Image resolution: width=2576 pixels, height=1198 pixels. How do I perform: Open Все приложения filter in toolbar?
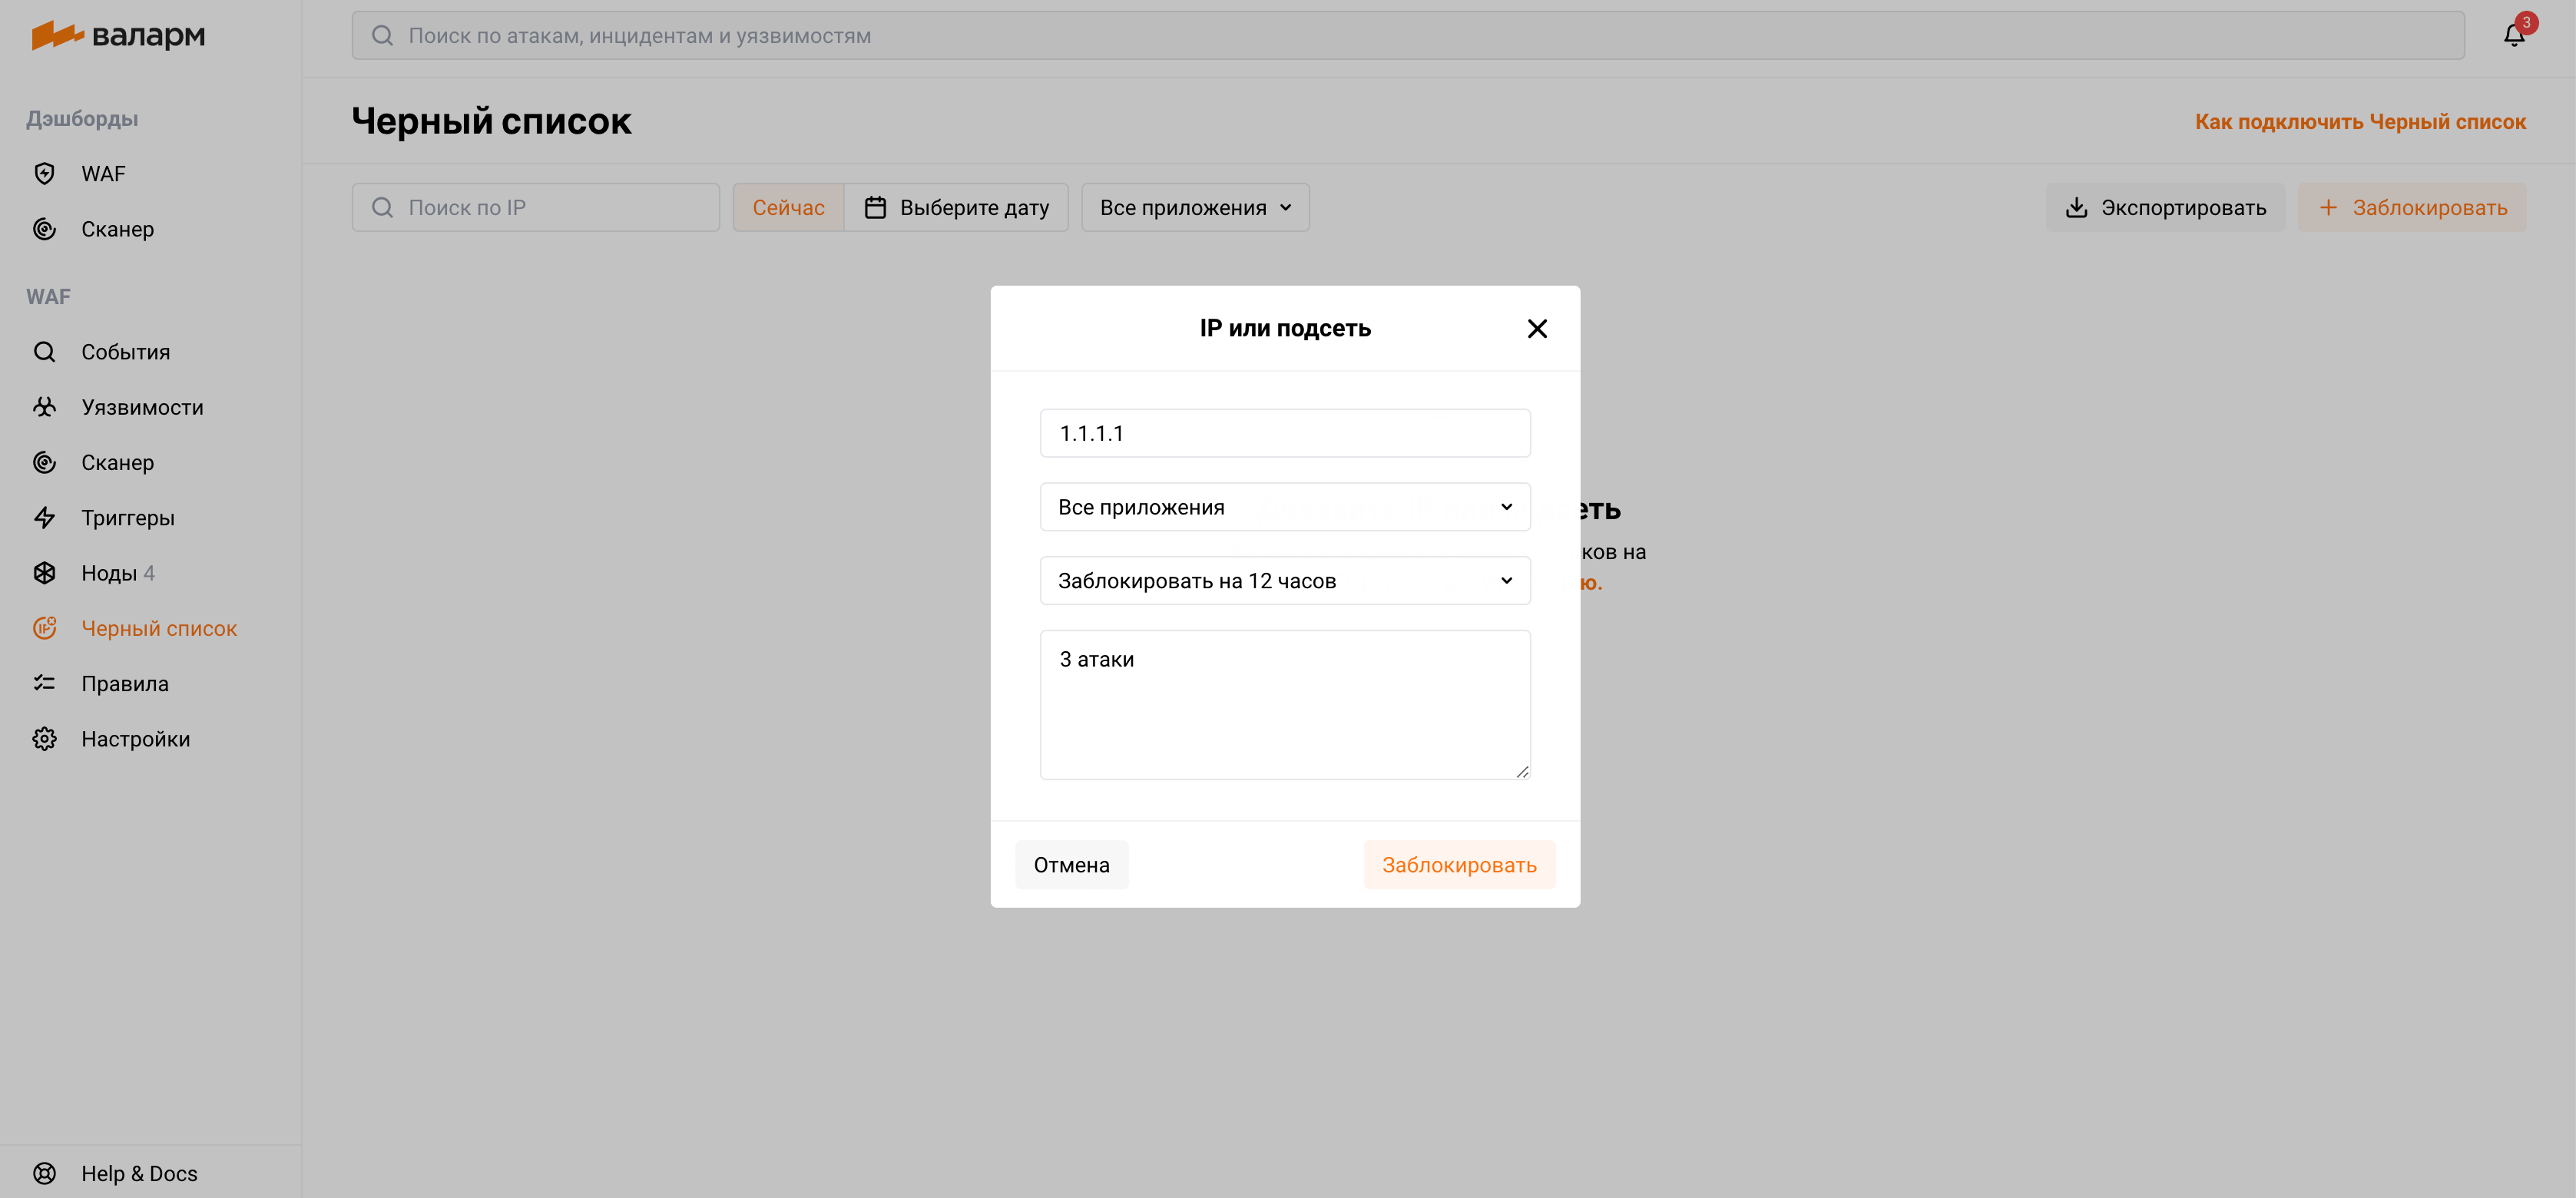tap(1195, 208)
